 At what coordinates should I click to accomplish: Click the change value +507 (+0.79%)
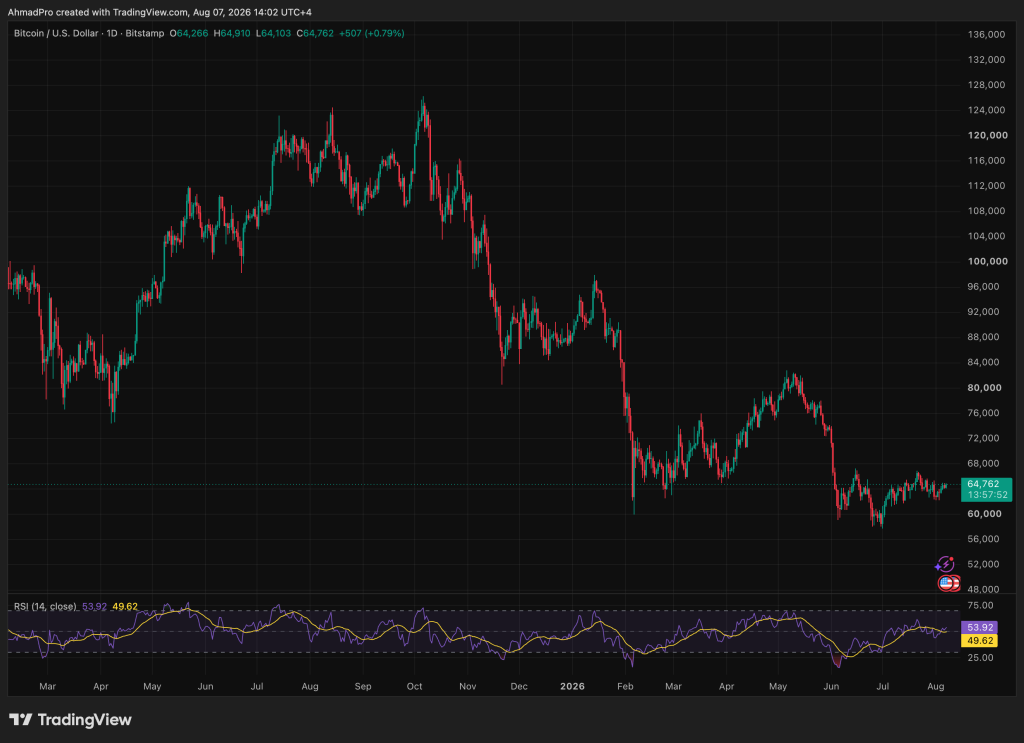tap(372, 33)
